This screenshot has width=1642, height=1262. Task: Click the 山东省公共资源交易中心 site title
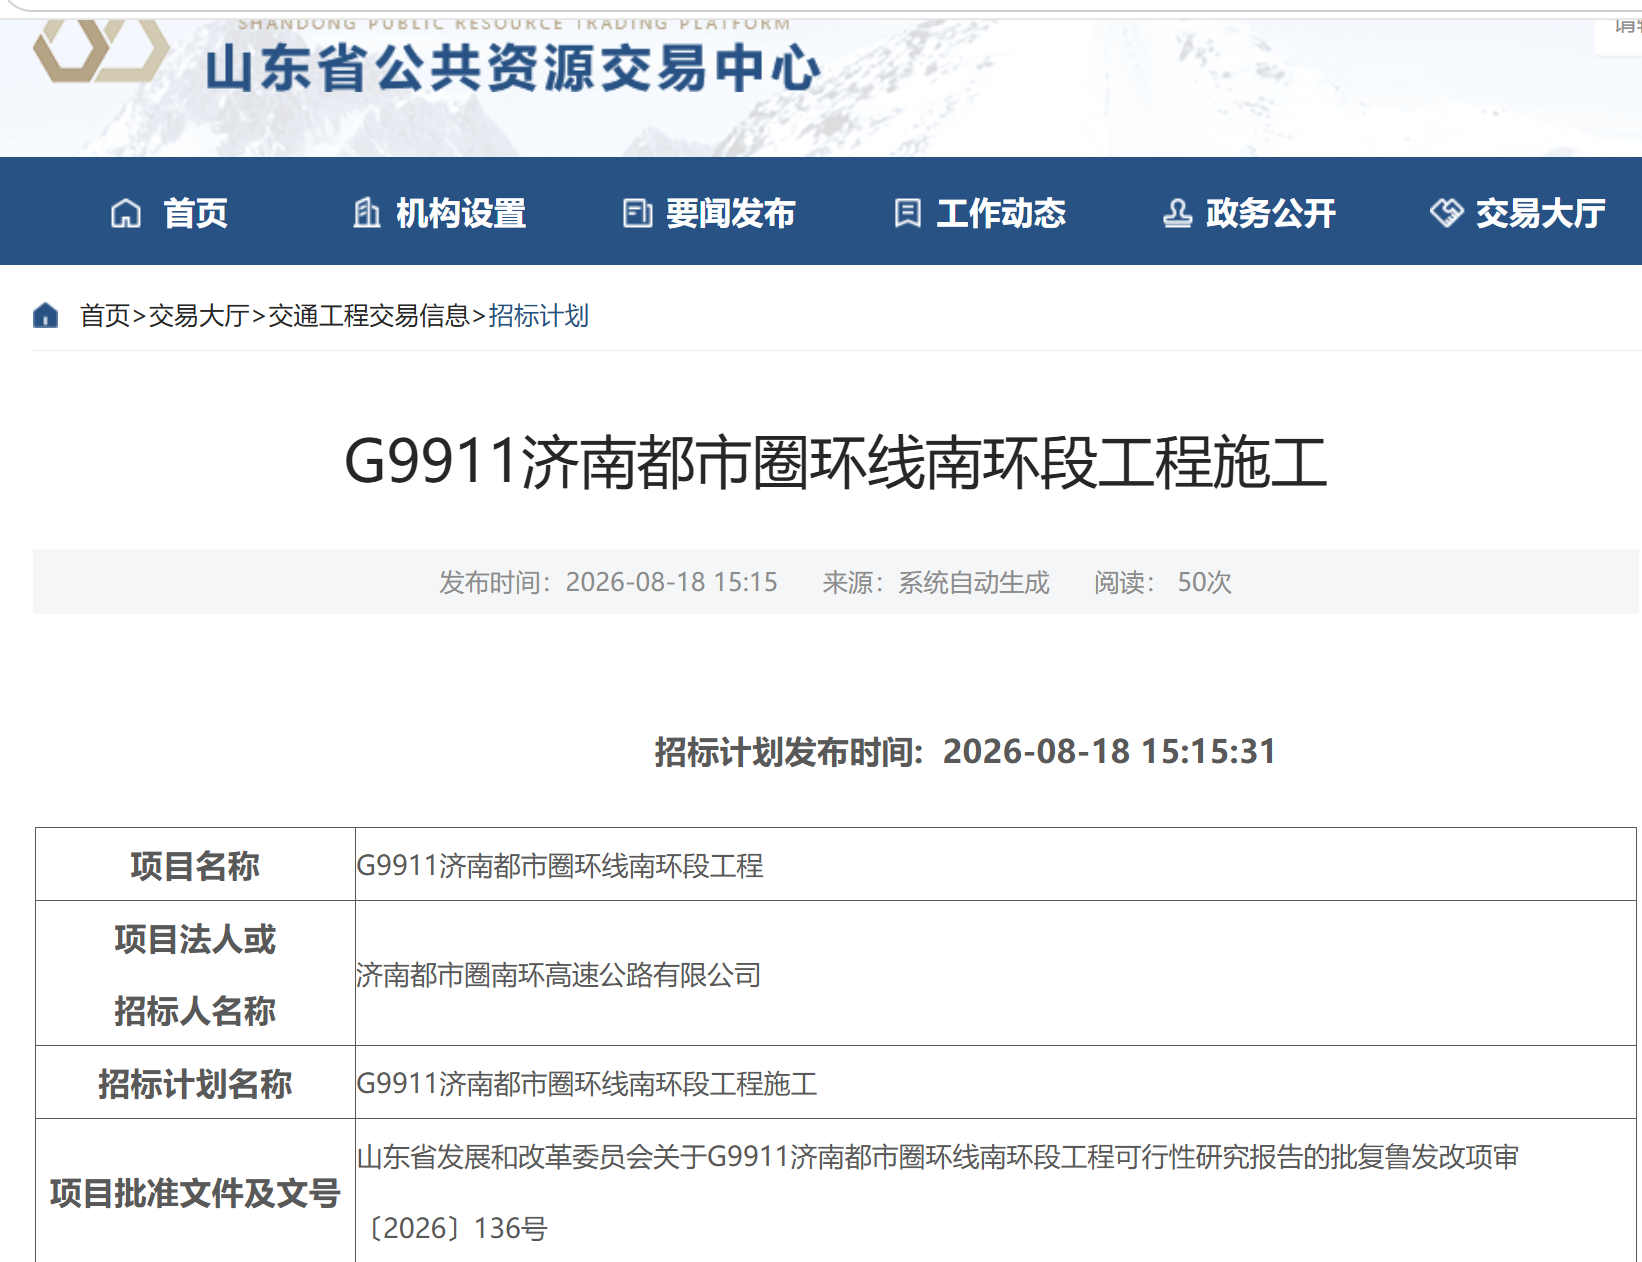513,68
